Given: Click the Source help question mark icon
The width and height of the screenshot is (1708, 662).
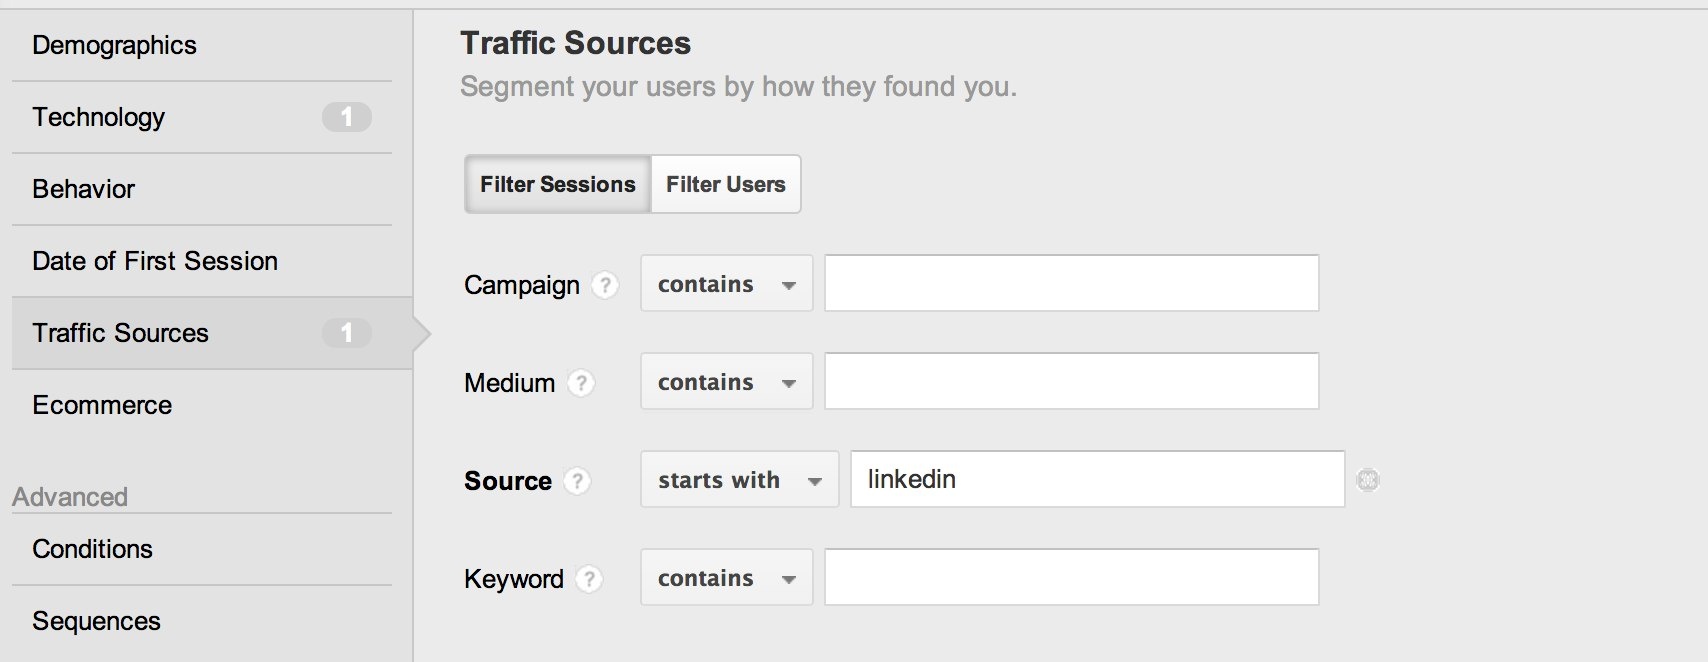Looking at the screenshot, I should tap(577, 481).
